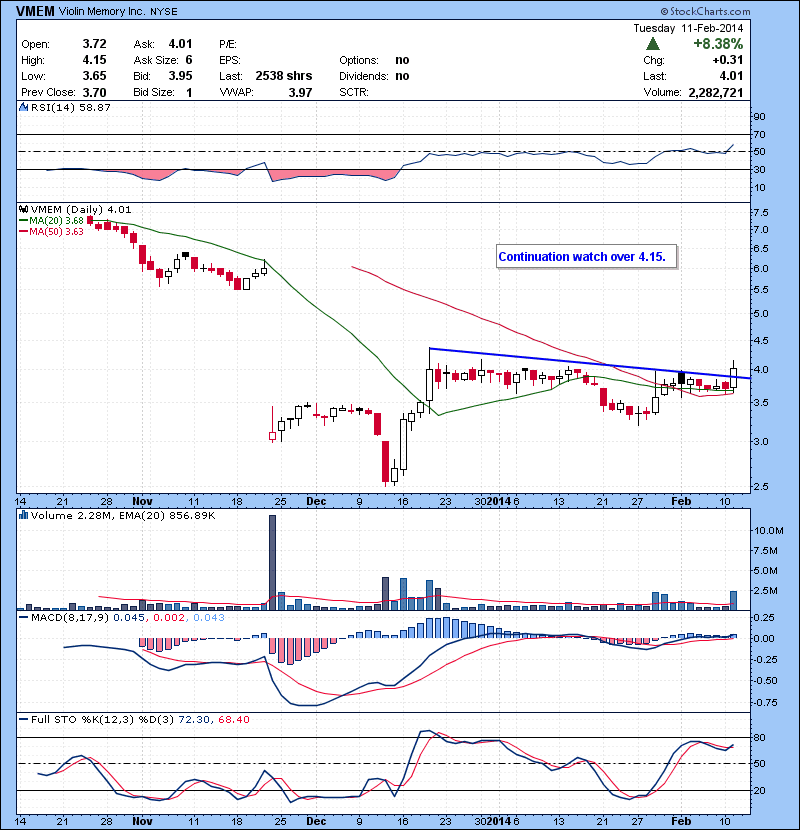Click the last candlestick on price chart
The image size is (800, 830).
pyautogui.click(x=733, y=378)
